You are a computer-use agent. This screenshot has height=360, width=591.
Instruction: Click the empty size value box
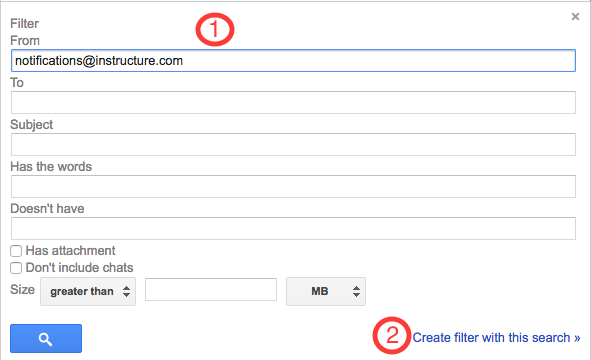211,290
